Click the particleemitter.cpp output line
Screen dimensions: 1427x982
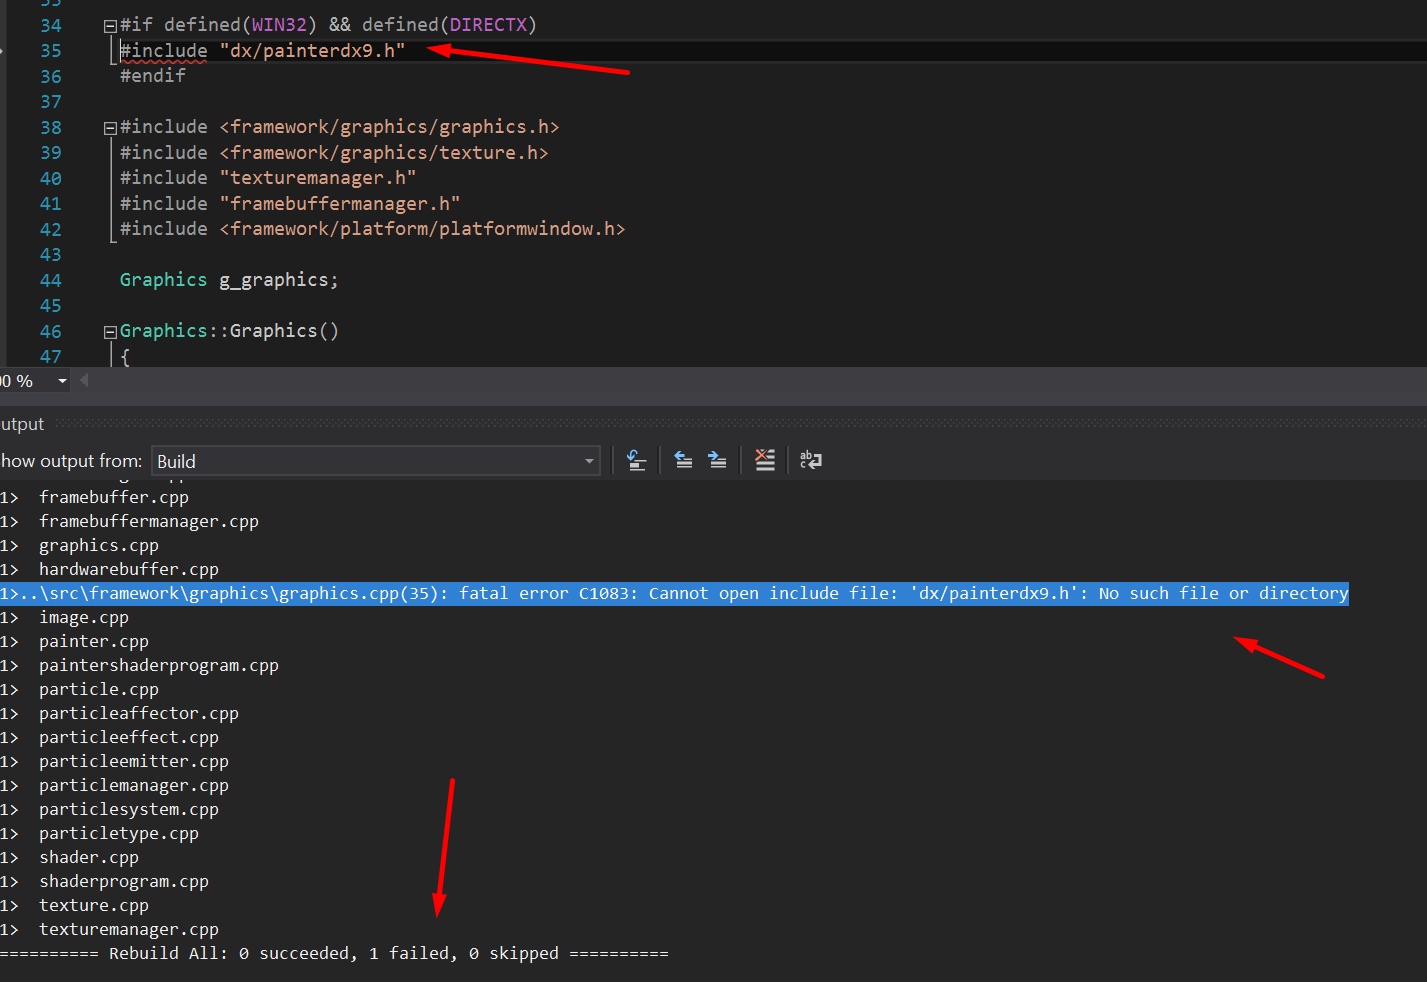[134, 761]
